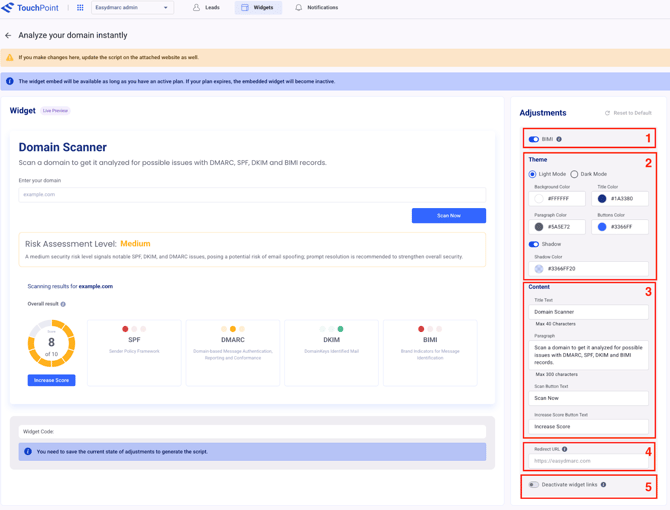Screen dimensions: 670x510
Task: Click the Scan Now button
Action: 448,215
